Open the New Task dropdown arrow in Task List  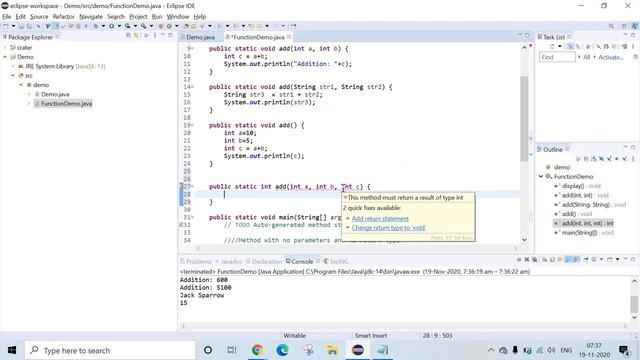(560, 47)
